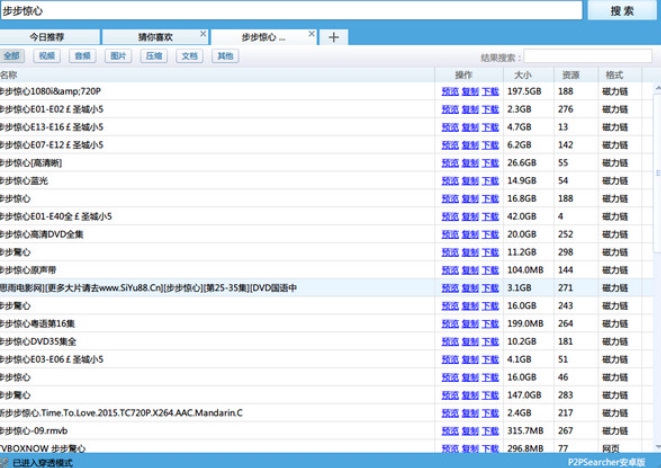Show only 压缩 archive results
The width and height of the screenshot is (661, 468).
pyautogui.click(x=153, y=57)
